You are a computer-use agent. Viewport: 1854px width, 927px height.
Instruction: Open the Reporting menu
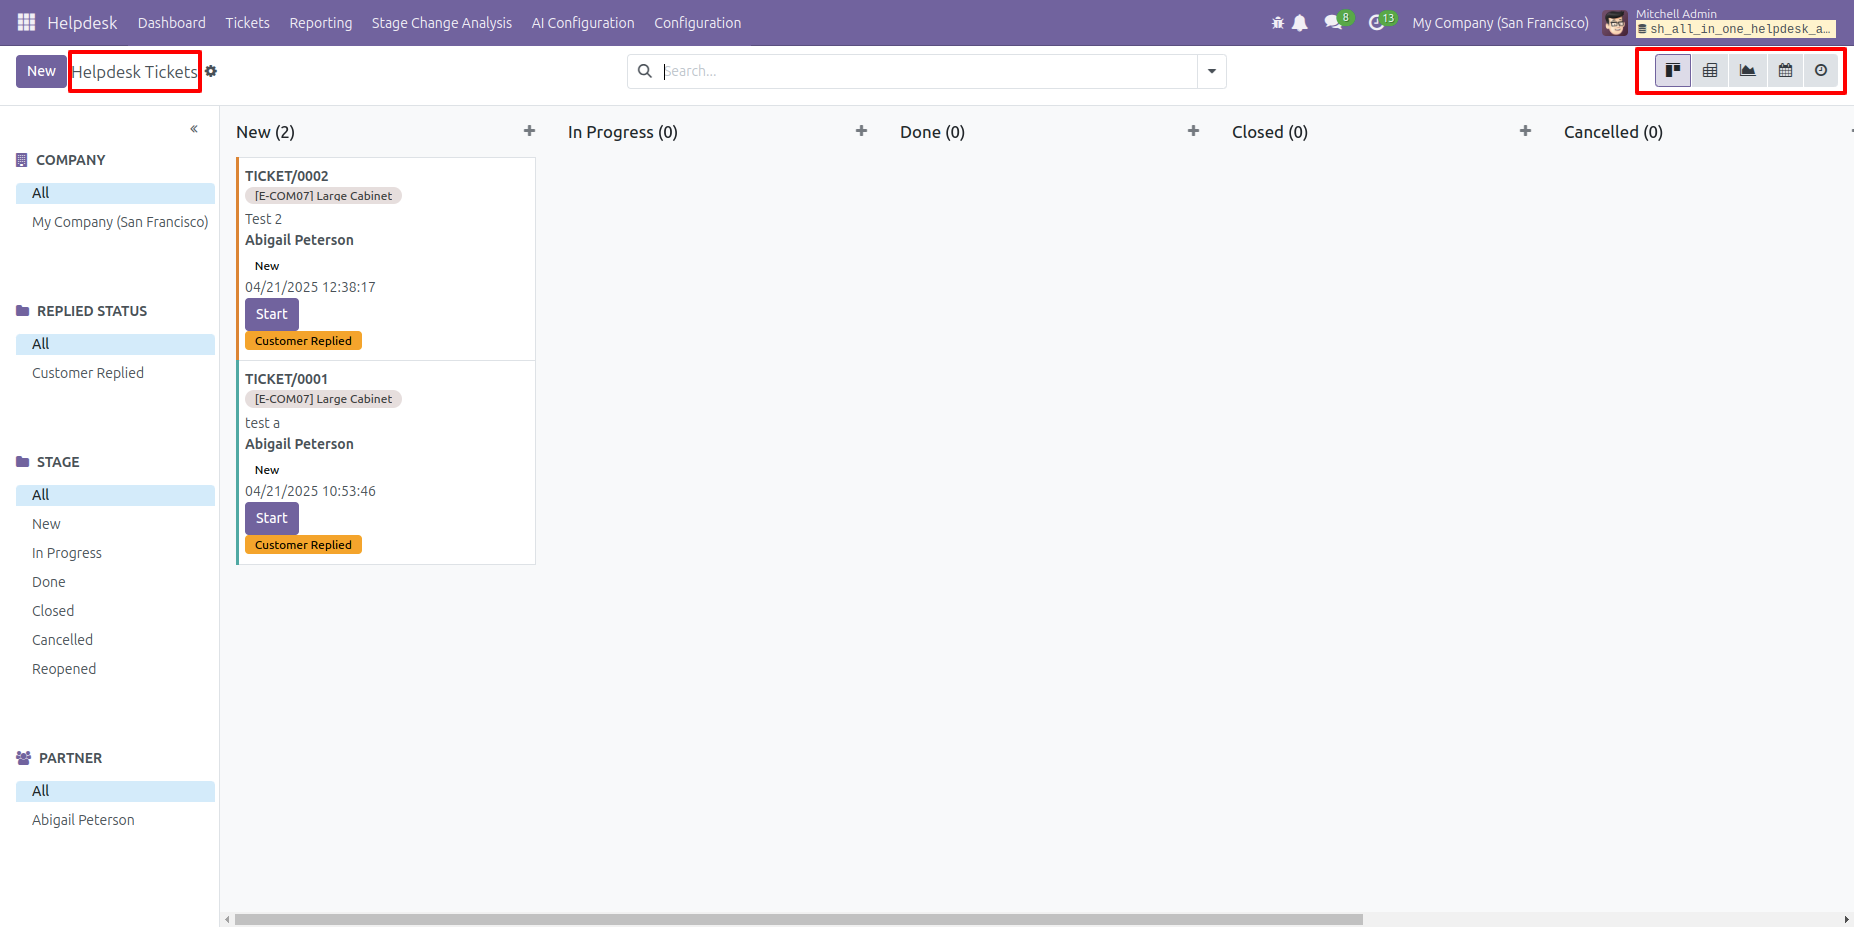[x=321, y=23]
